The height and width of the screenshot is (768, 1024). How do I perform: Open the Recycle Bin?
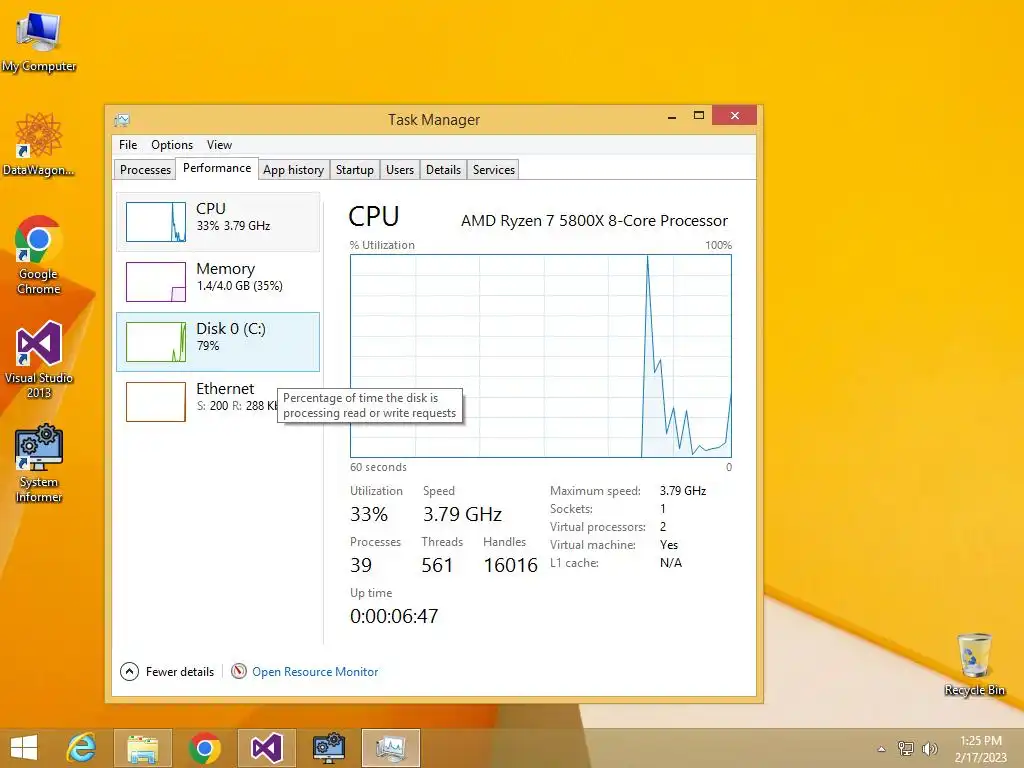974,664
